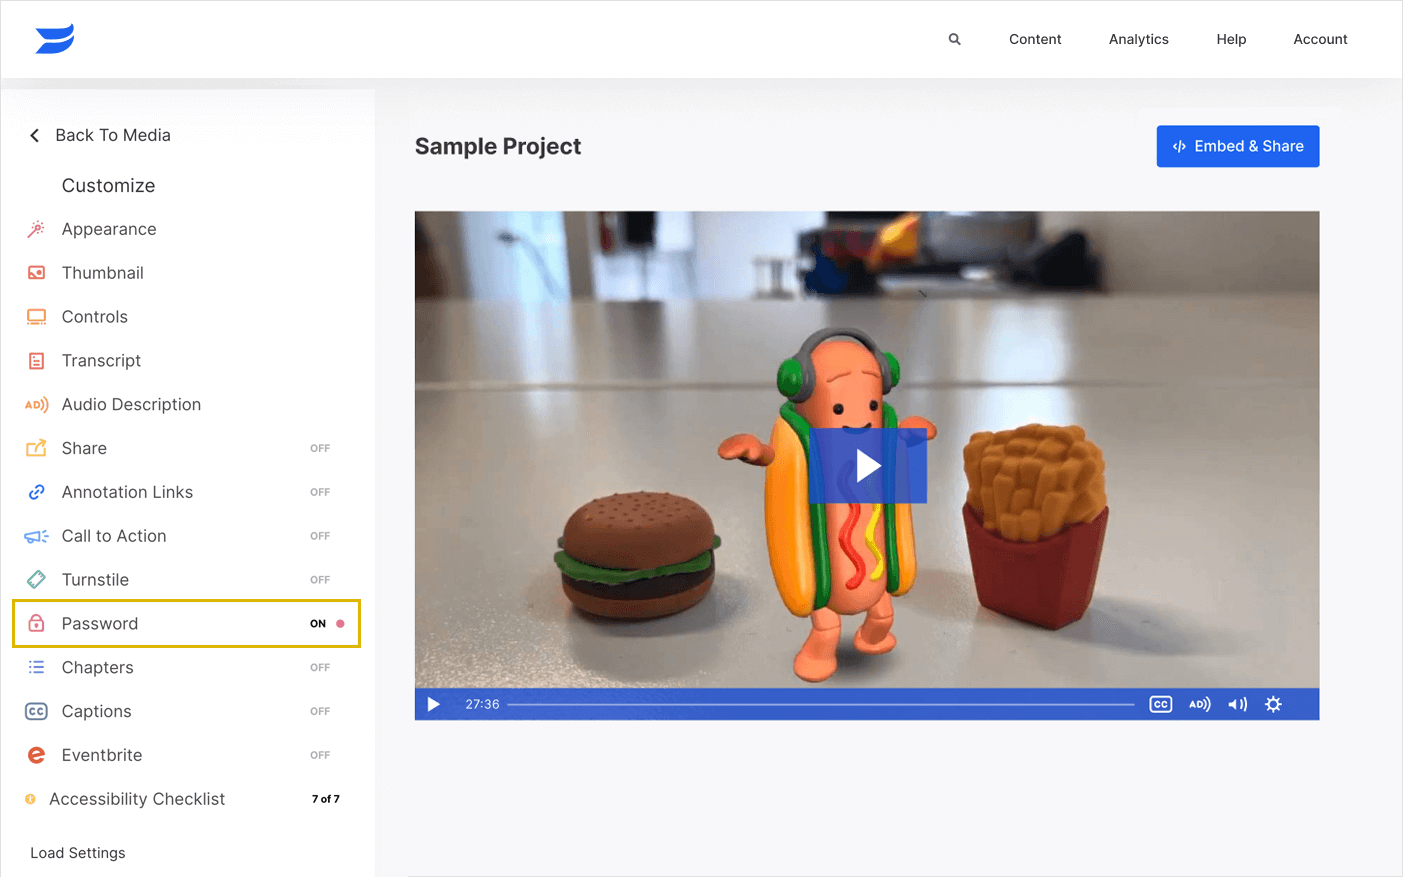Open the Transcript settings section

(101, 361)
